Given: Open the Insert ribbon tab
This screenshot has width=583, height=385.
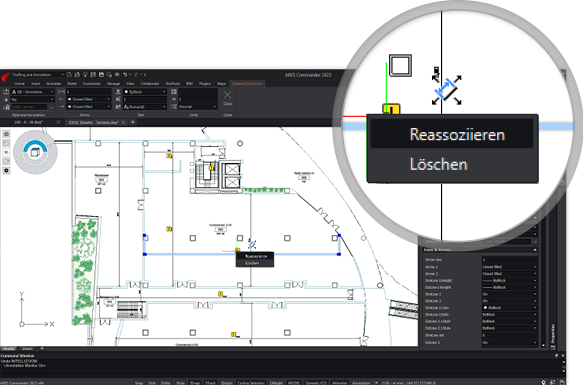Looking at the screenshot, I should pyautogui.click(x=35, y=84).
